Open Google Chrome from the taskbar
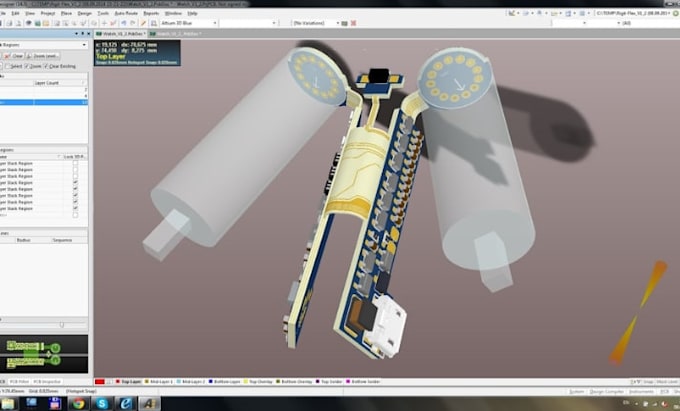 point(78,404)
